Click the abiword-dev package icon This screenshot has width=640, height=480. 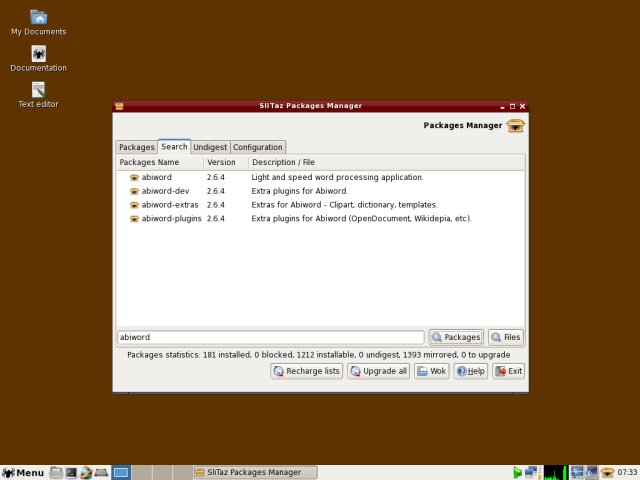tap(134, 191)
